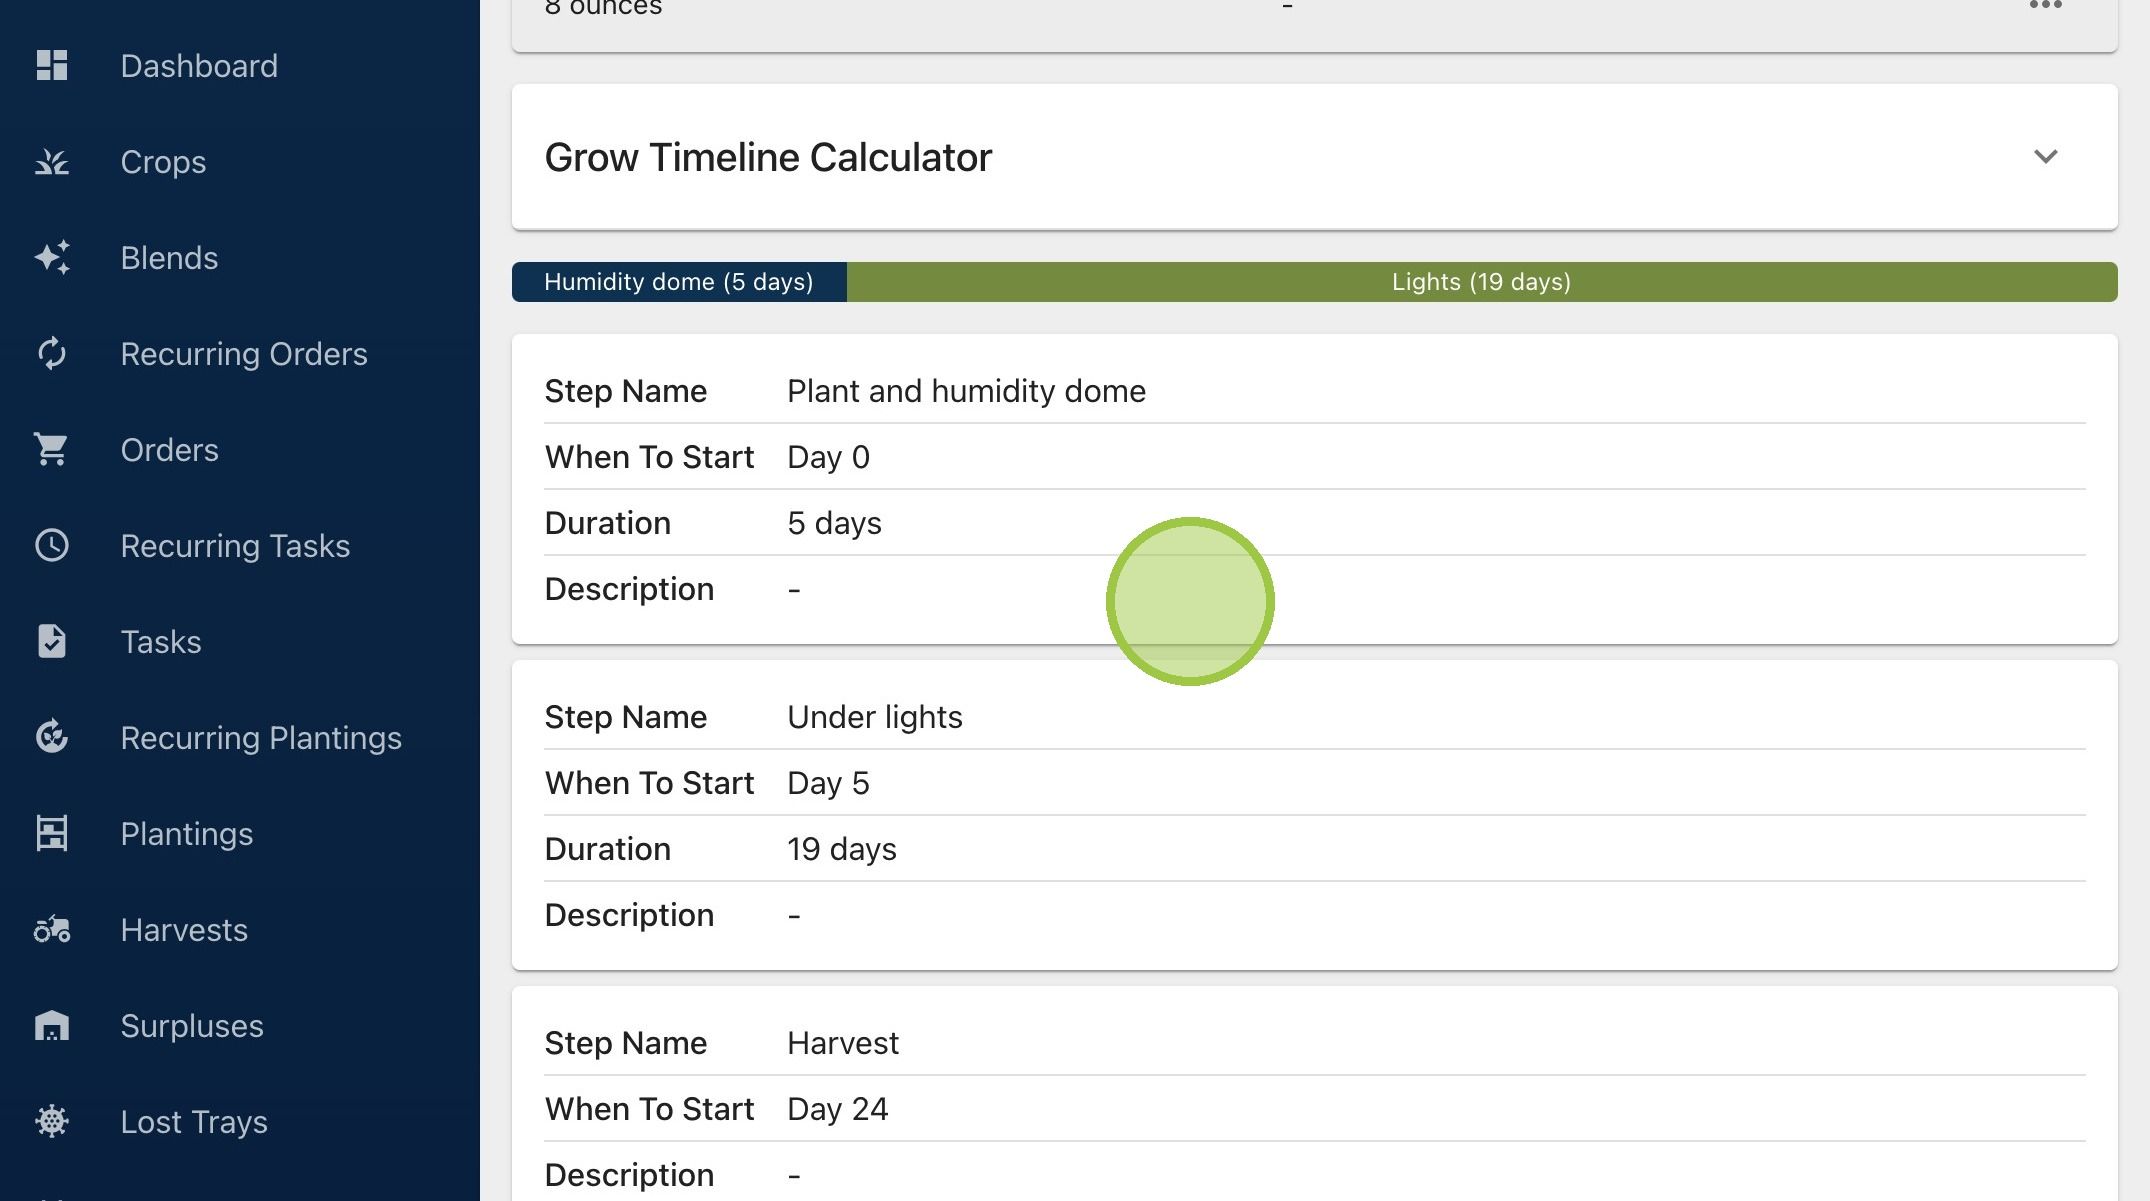This screenshot has width=2150, height=1201.
Task: Click the Harvests tractor icon
Action: click(52, 929)
